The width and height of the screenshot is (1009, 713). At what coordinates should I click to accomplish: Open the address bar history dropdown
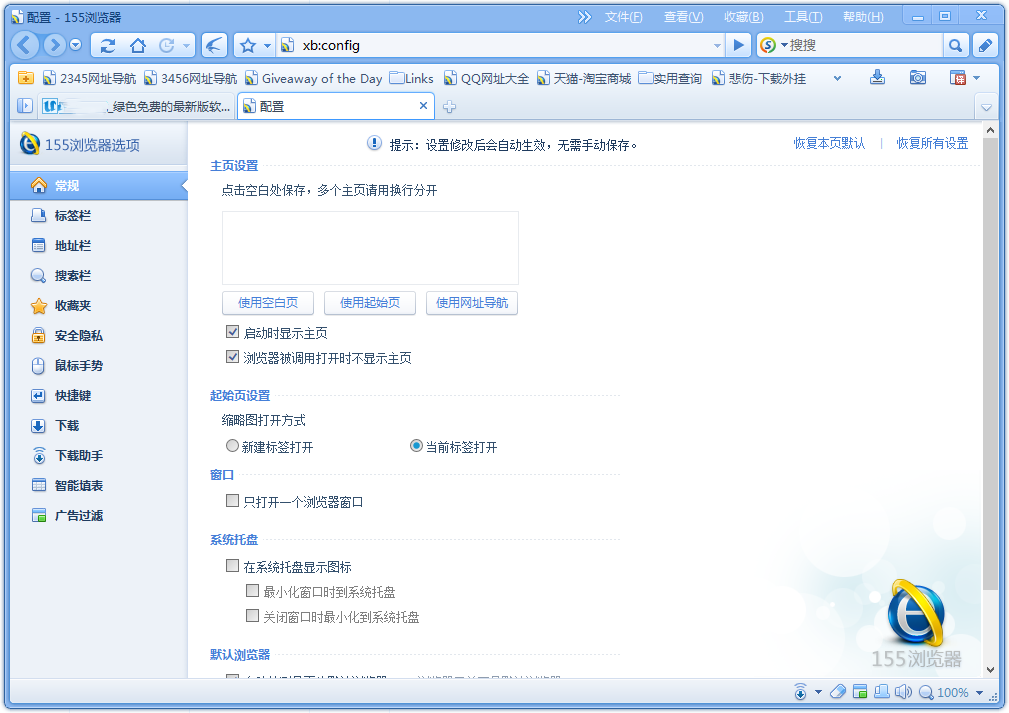click(x=718, y=45)
